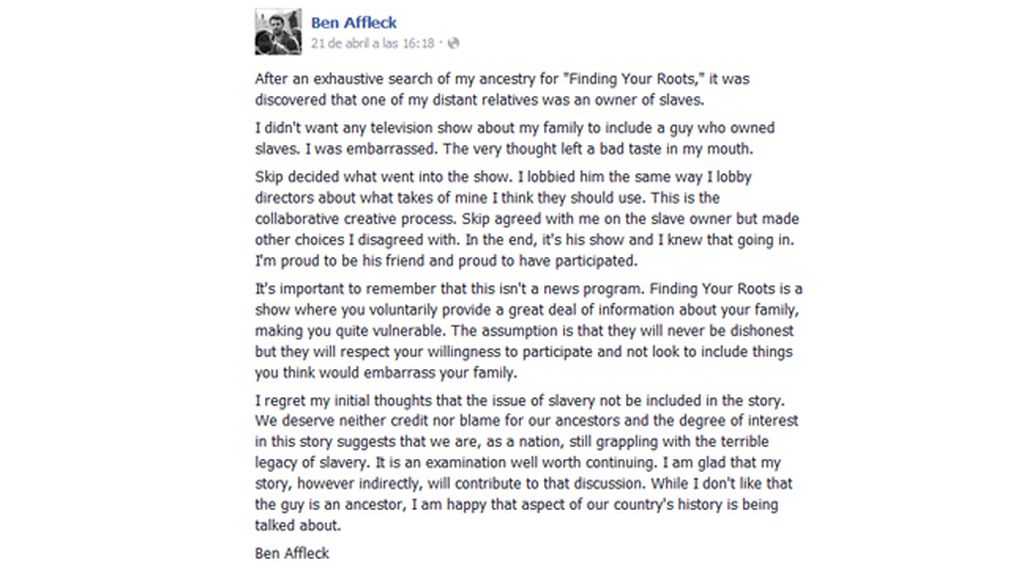The width and height of the screenshot is (1024, 576).
Task: Click the words "legacy of slavery."
Action: (x=311, y=464)
